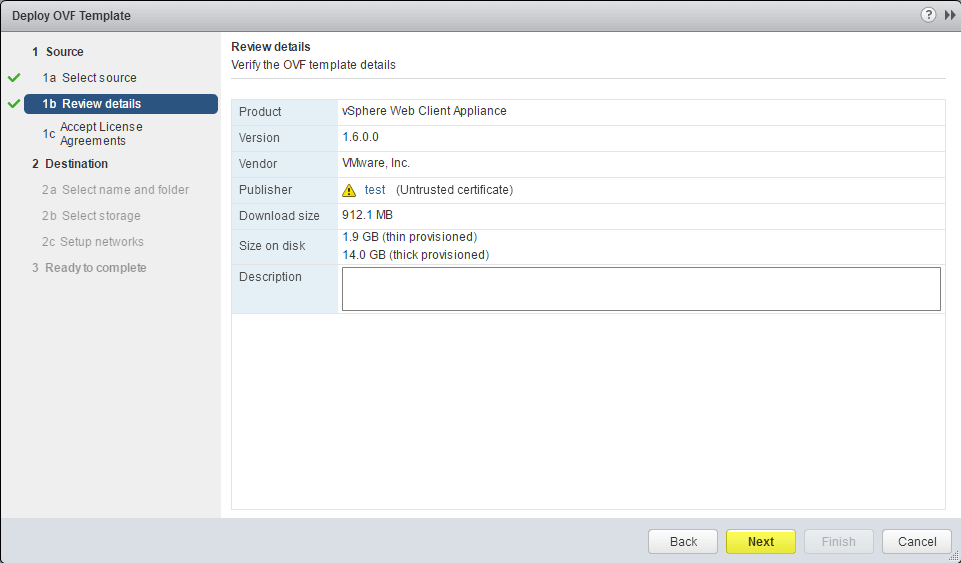The height and width of the screenshot is (563, 961).
Task: Click the 1 Source section heading
Action: point(58,52)
